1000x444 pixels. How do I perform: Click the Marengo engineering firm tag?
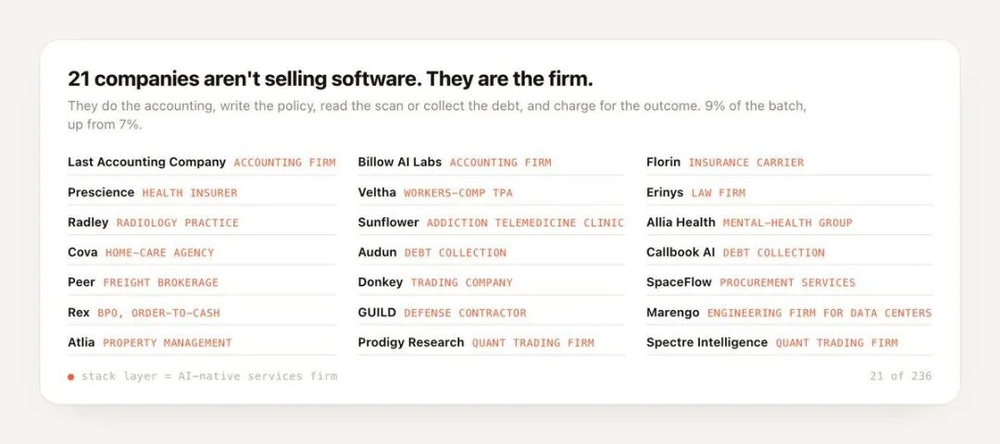point(820,313)
